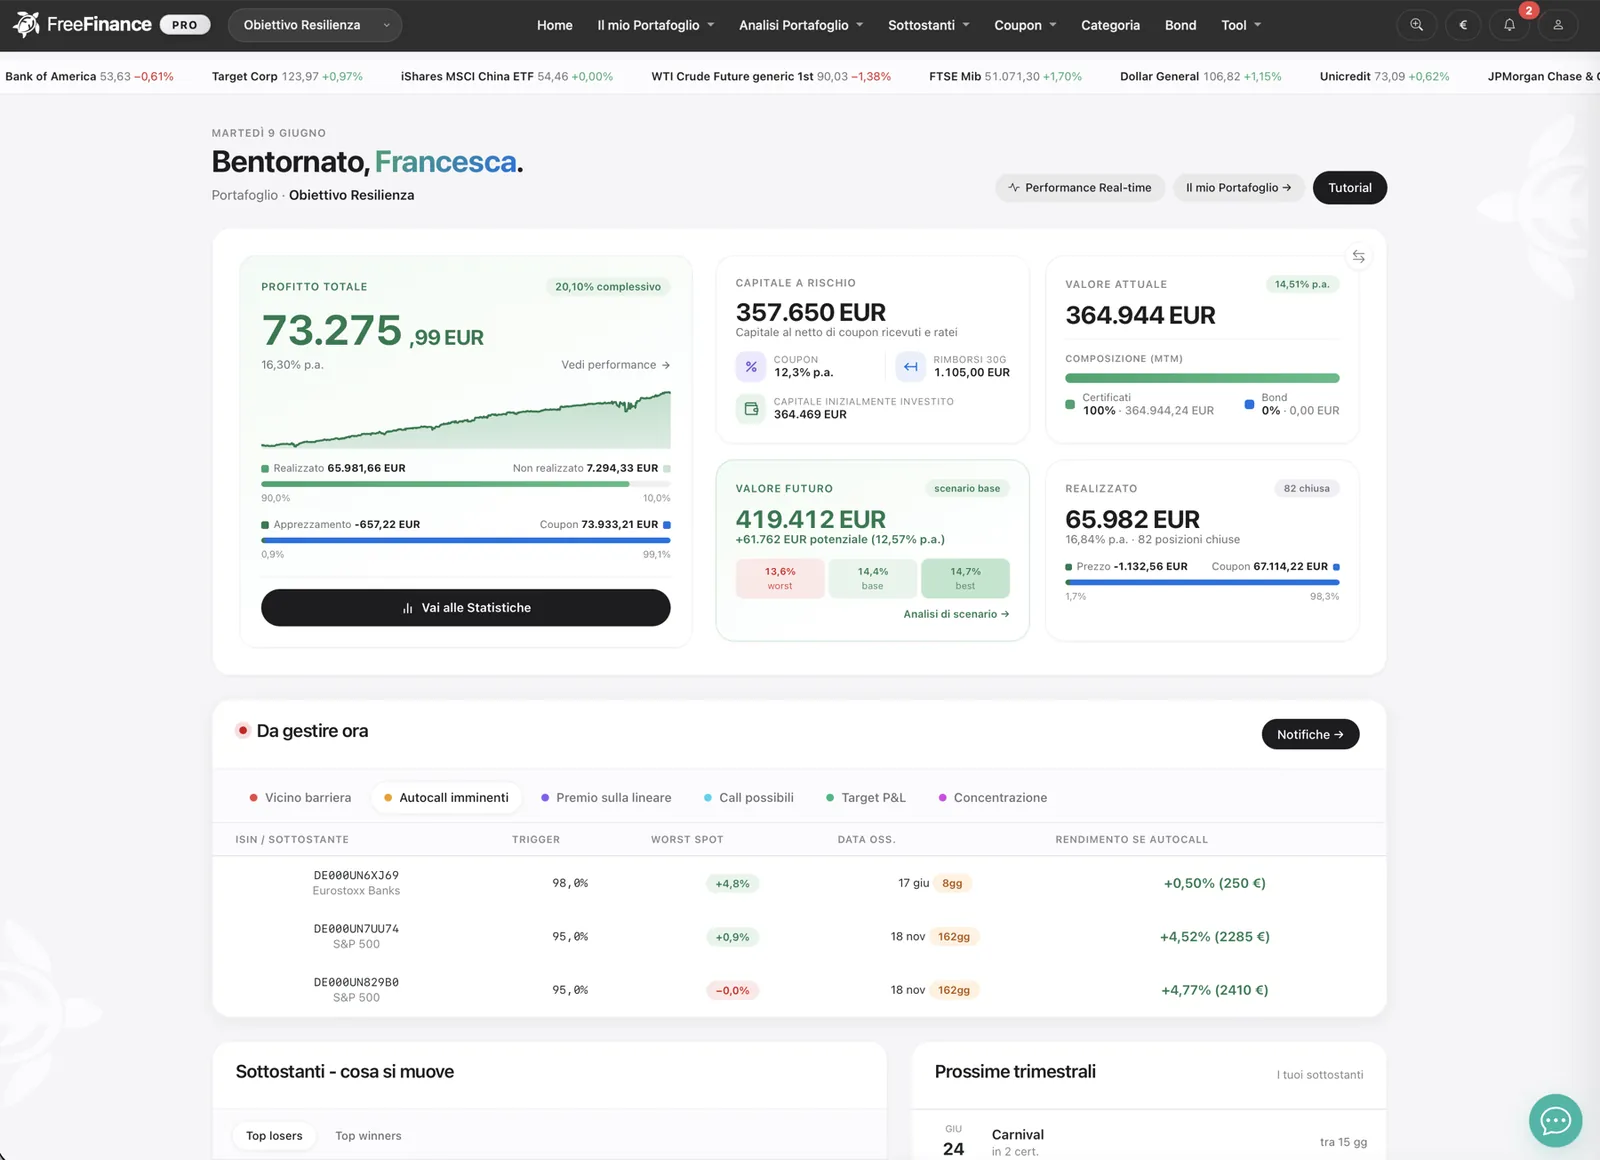This screenshot has height=1160, width=1600.
Task: Click the scenario base badge
Action: [x=967, y=489]
